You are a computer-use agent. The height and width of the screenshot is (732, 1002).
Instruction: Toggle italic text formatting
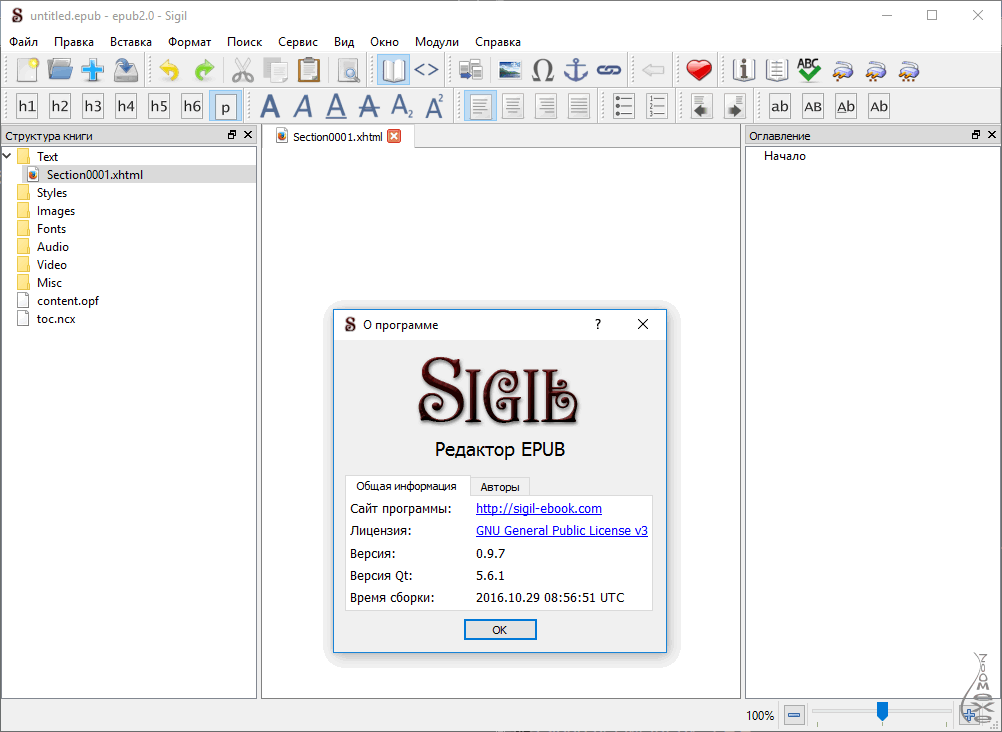(303, 106)
